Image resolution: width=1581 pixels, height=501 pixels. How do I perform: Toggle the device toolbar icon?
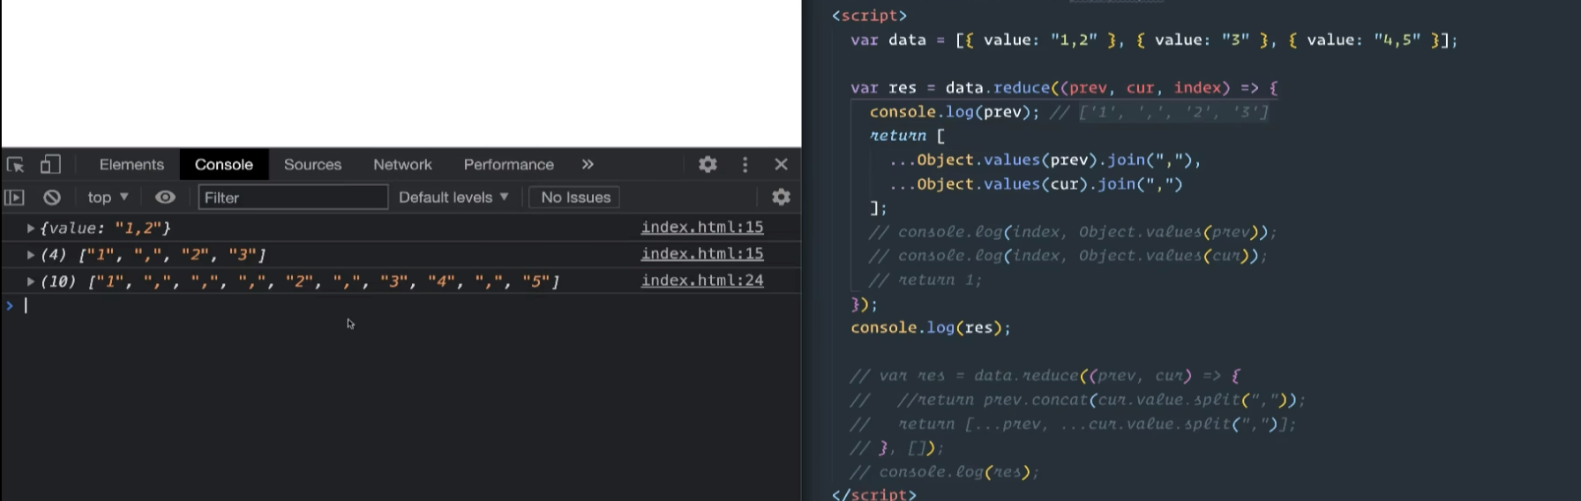pos(50,165)
